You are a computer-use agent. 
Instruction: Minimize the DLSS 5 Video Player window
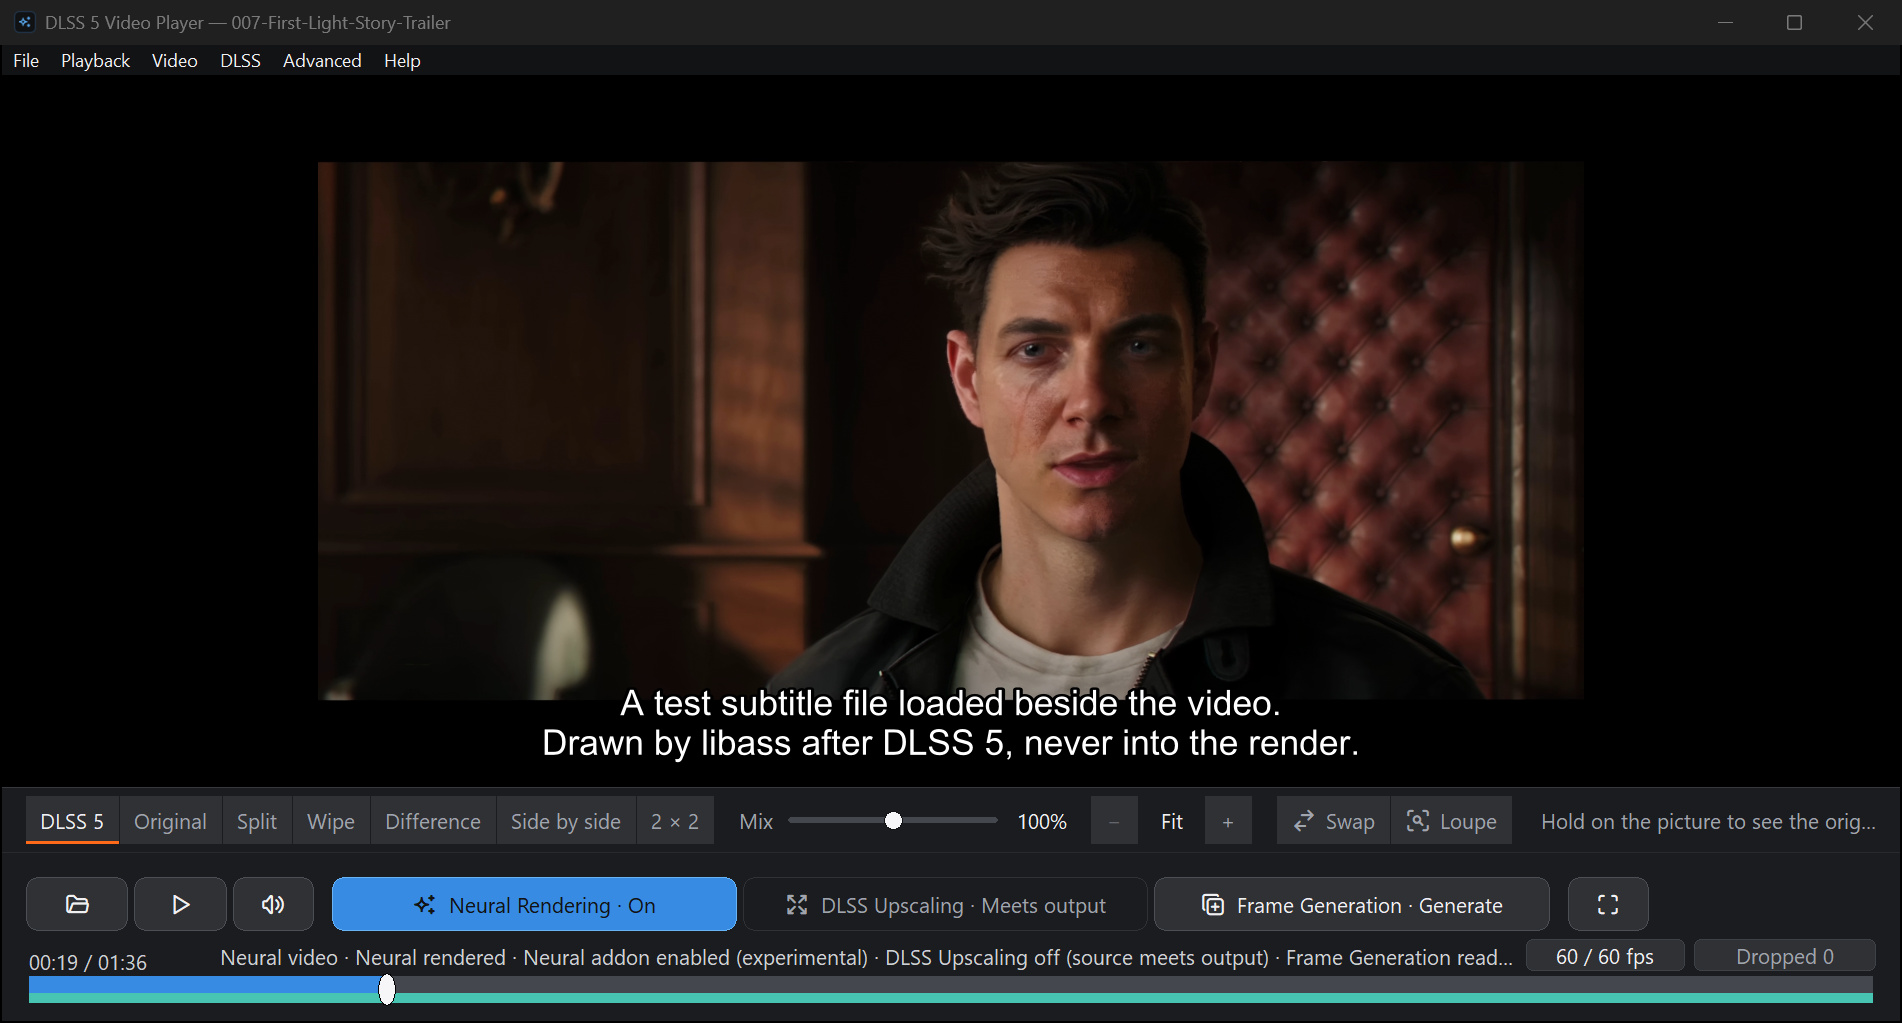click(x=1725, y=22)
